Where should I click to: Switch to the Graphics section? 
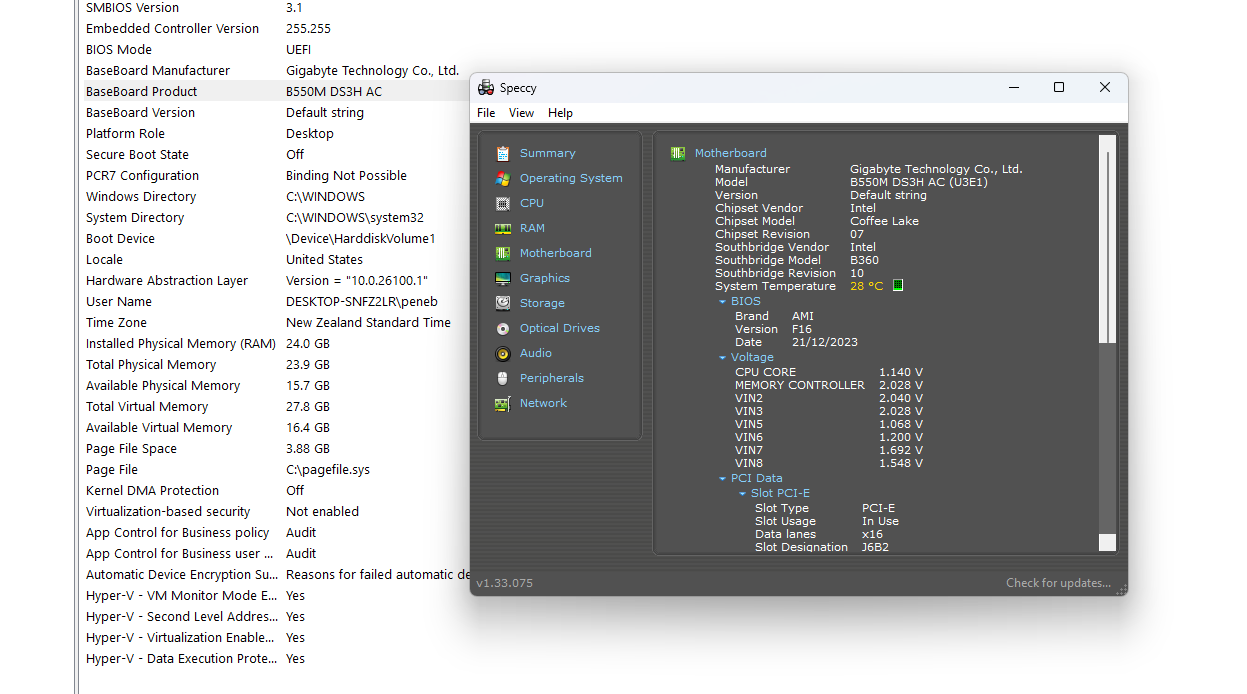point(545,278)
